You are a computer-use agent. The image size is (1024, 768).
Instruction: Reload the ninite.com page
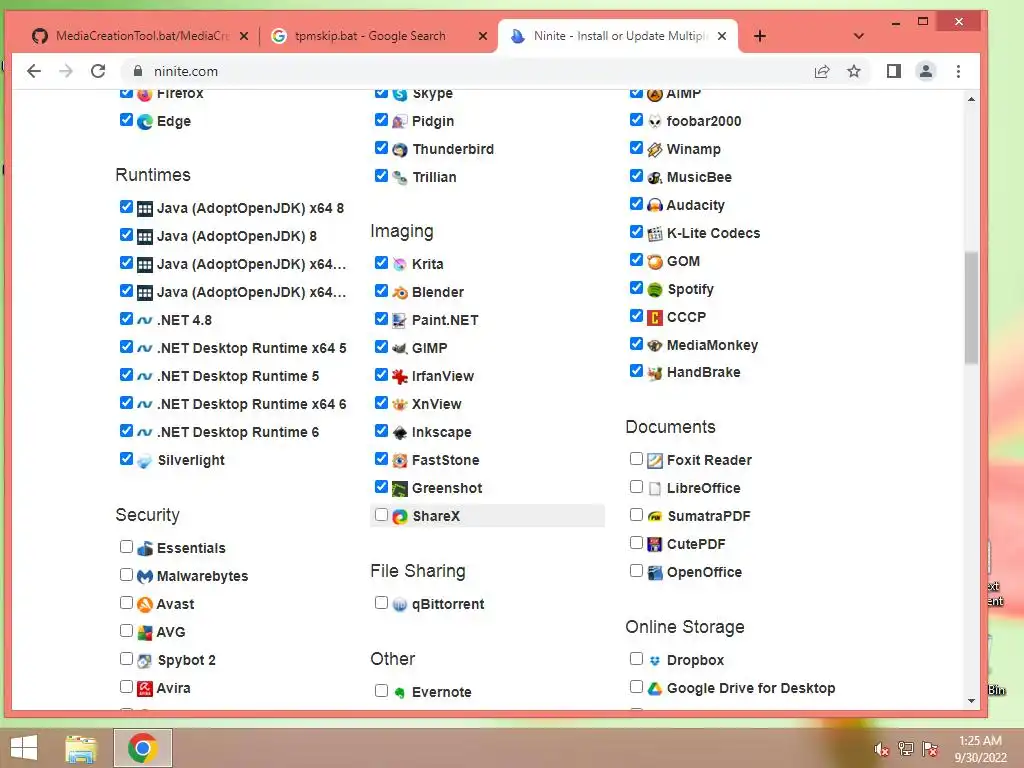(x=98, y=71)
